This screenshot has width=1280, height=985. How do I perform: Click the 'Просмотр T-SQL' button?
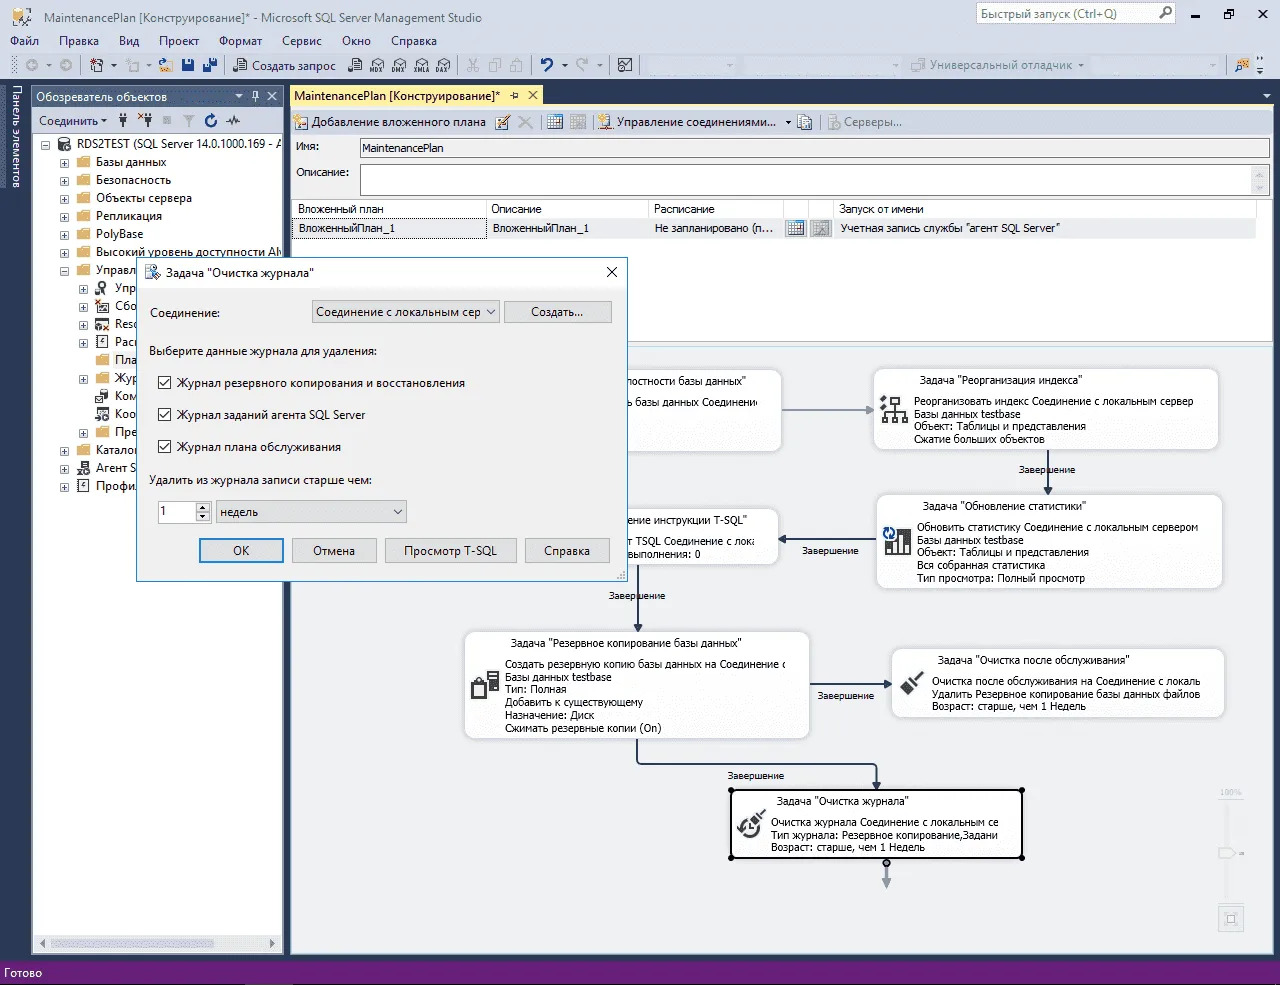[x=450, y=551]
